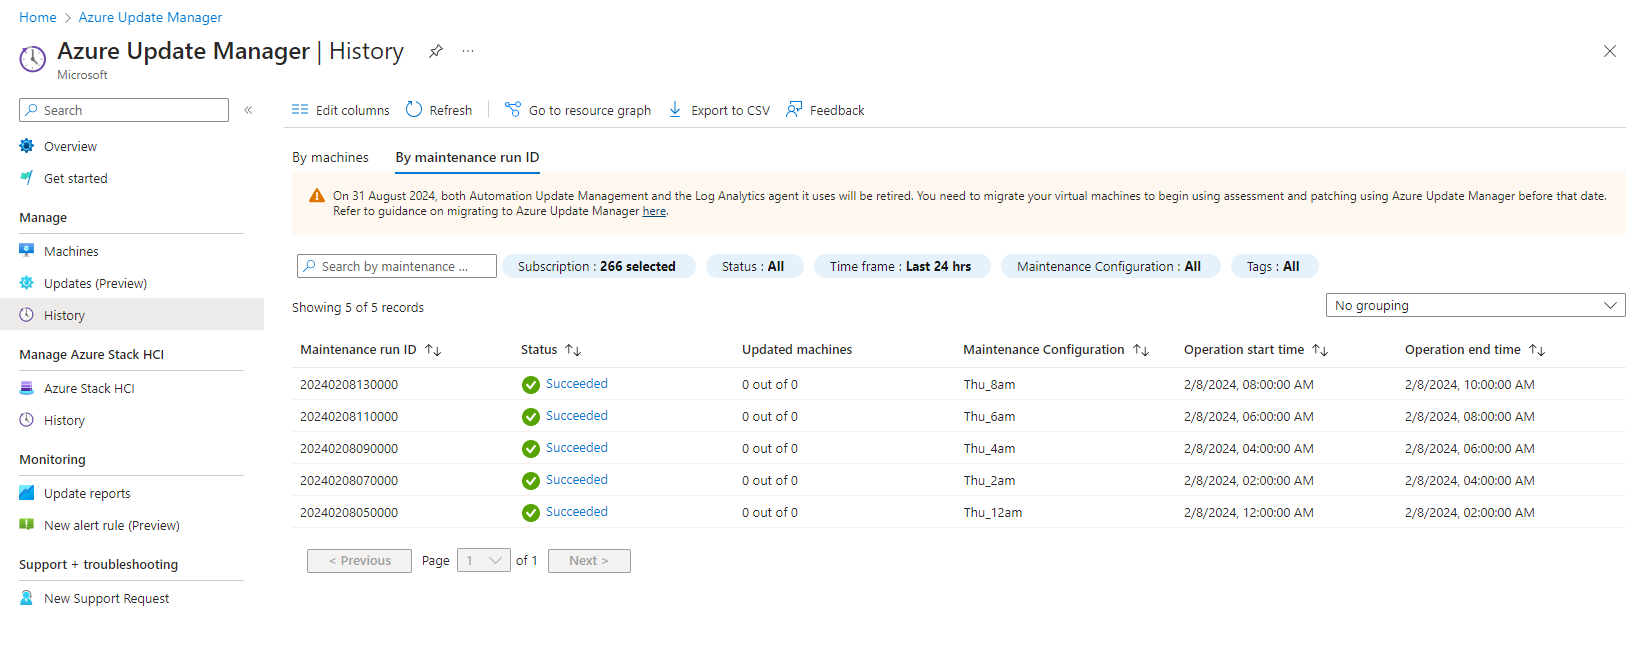Open Succeeded status for Thu_2am run
The width and height of the screenshot is (1644, 671).
pyautogui.click(x=577, y=480)
